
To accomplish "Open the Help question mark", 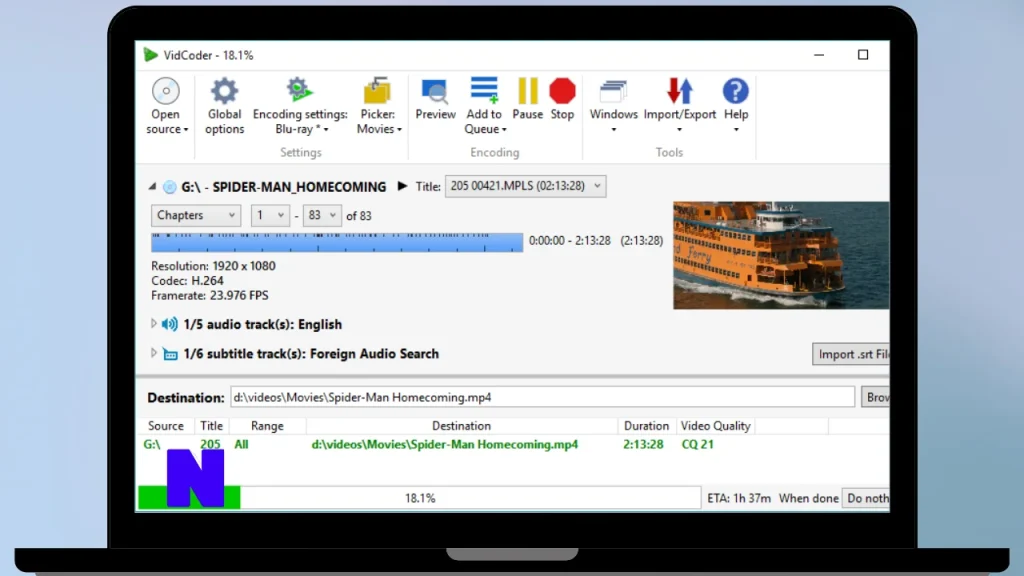I will click(735, 91).
